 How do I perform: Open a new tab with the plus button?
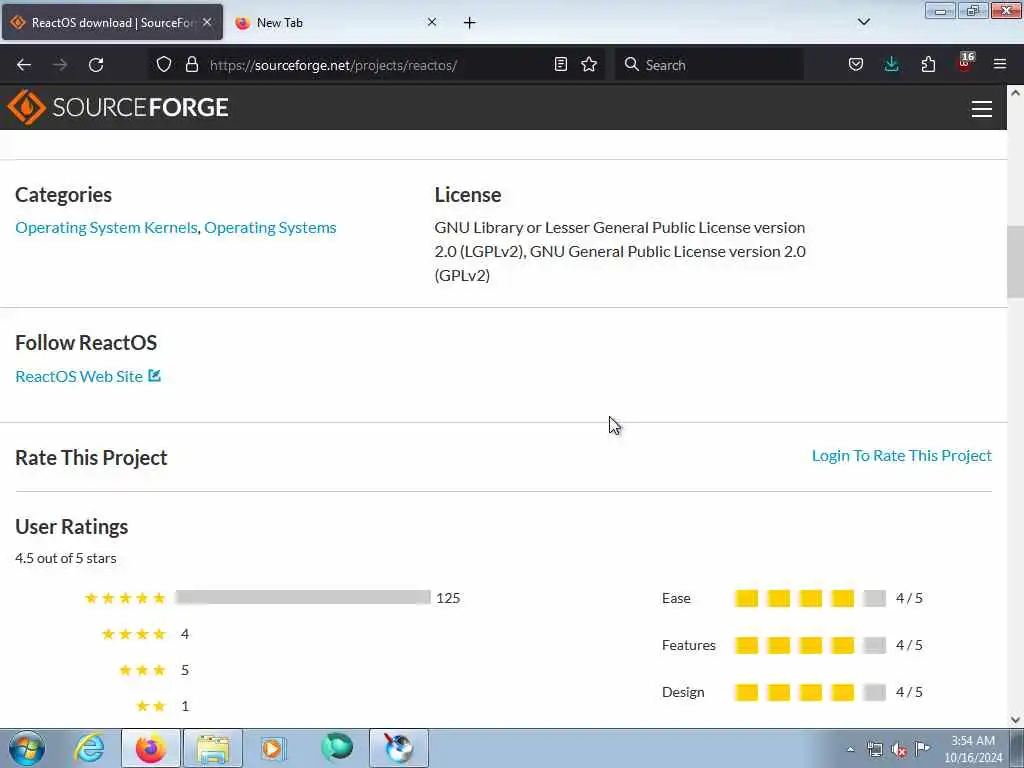click(470, 23)
